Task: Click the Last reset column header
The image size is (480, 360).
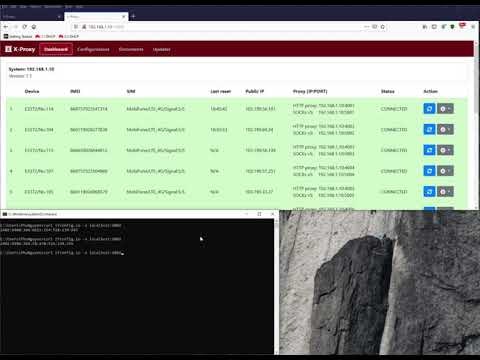Action: pyautogui.click(x=220, y=91)
